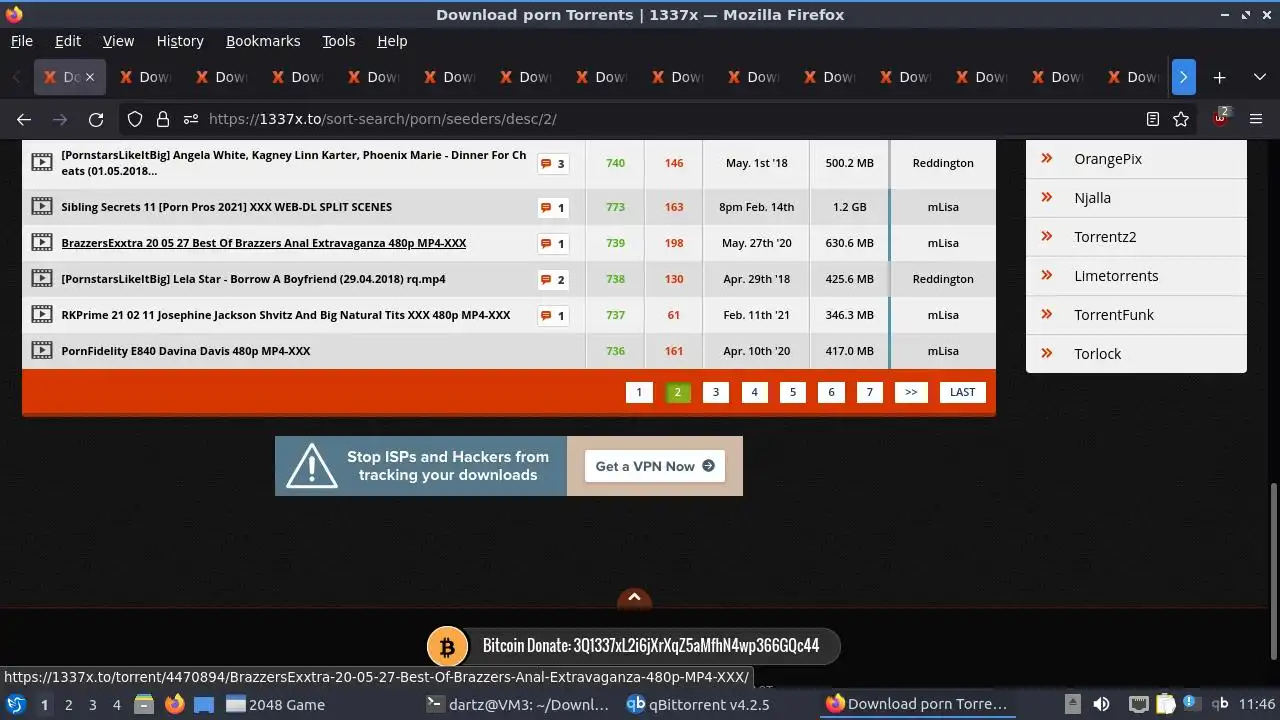Open the Njalla sidebar link

pyautogui.click(x=1092, y=198)
